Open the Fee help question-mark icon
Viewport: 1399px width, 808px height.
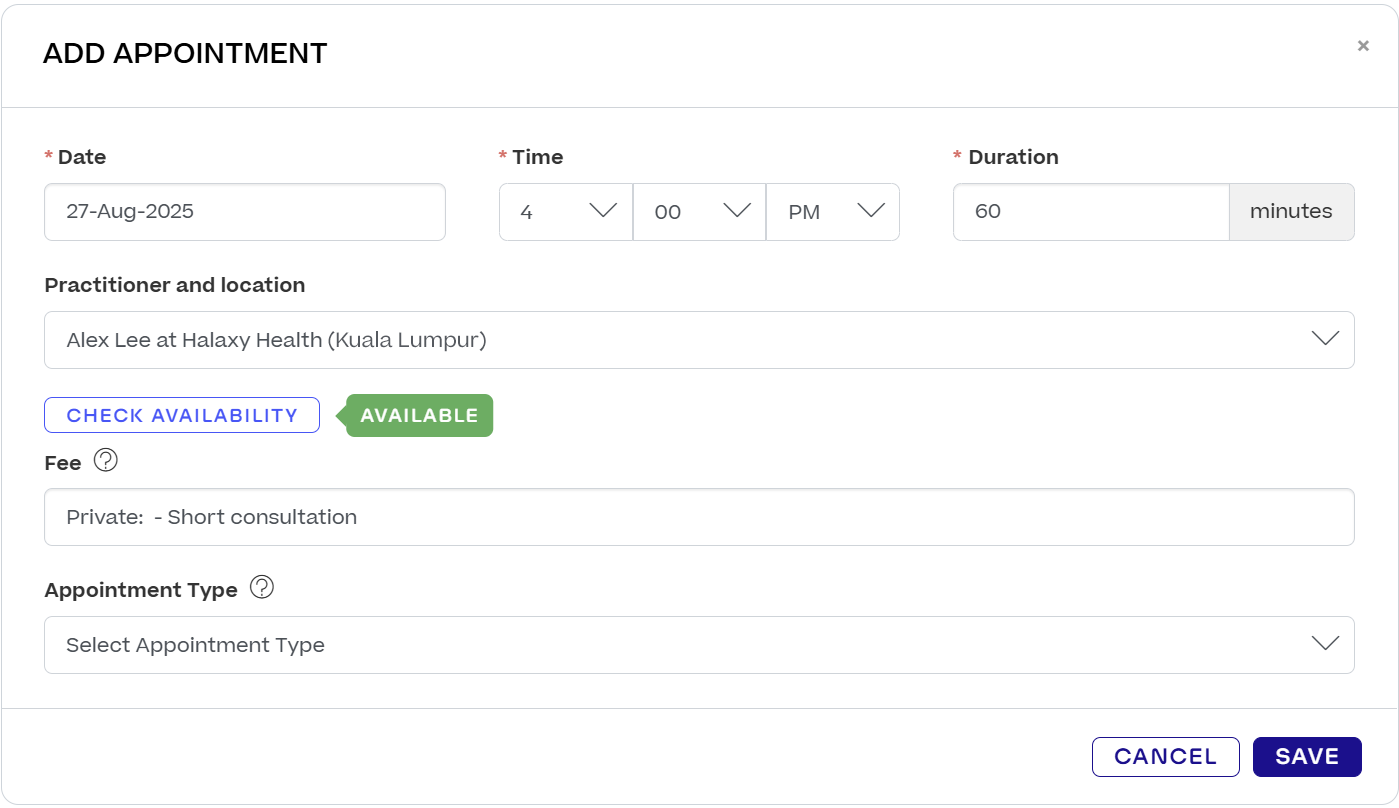(x=106, y=461)
